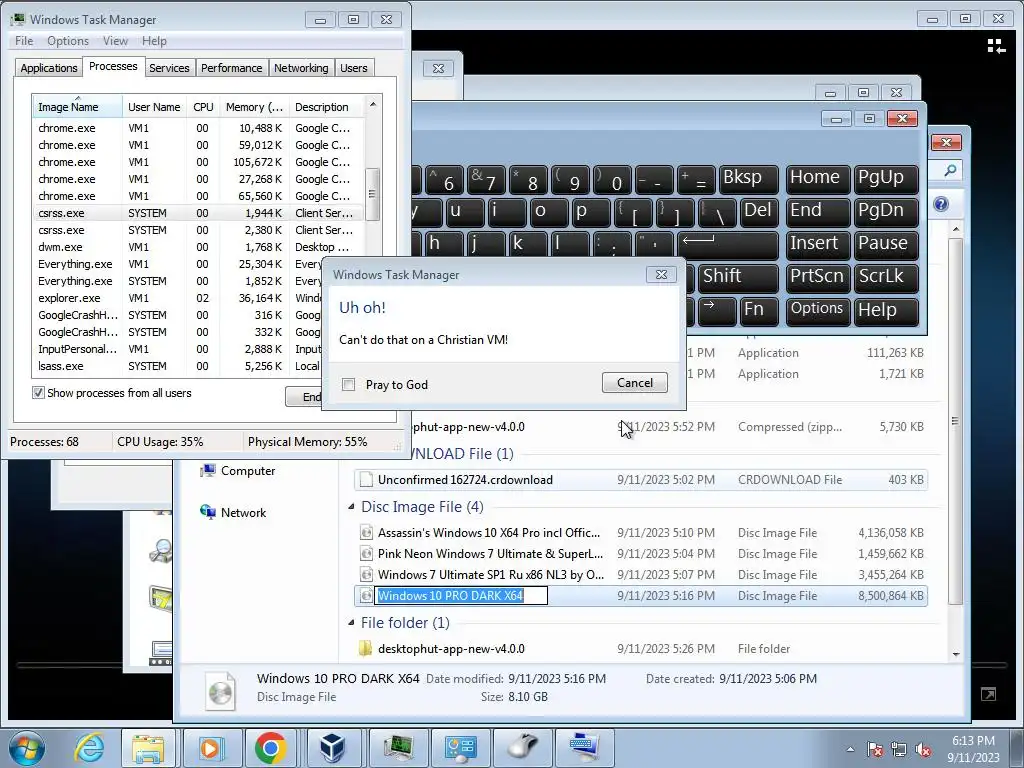Screen dimensions: 1024x768
Task: Open Control Panel taskbar icon
Action: pos(459,747)
